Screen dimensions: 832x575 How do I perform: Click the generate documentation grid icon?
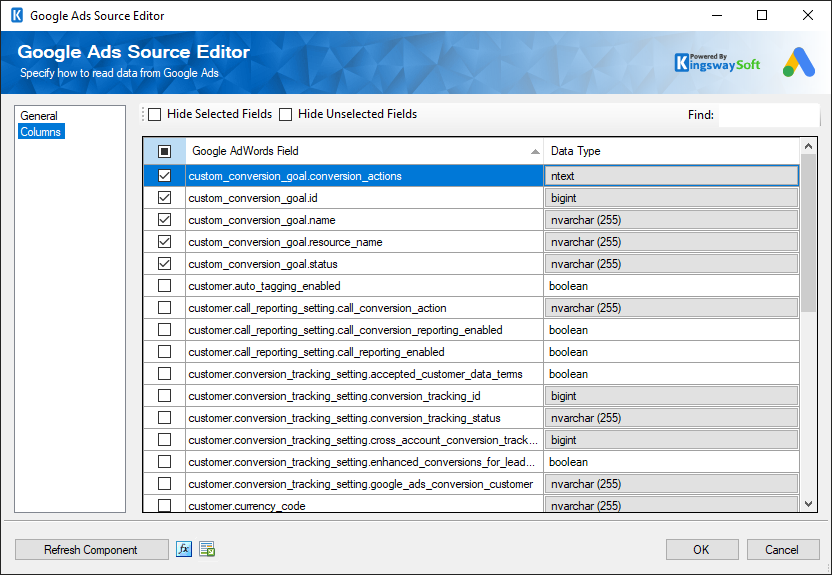click(x=207, y=549)
